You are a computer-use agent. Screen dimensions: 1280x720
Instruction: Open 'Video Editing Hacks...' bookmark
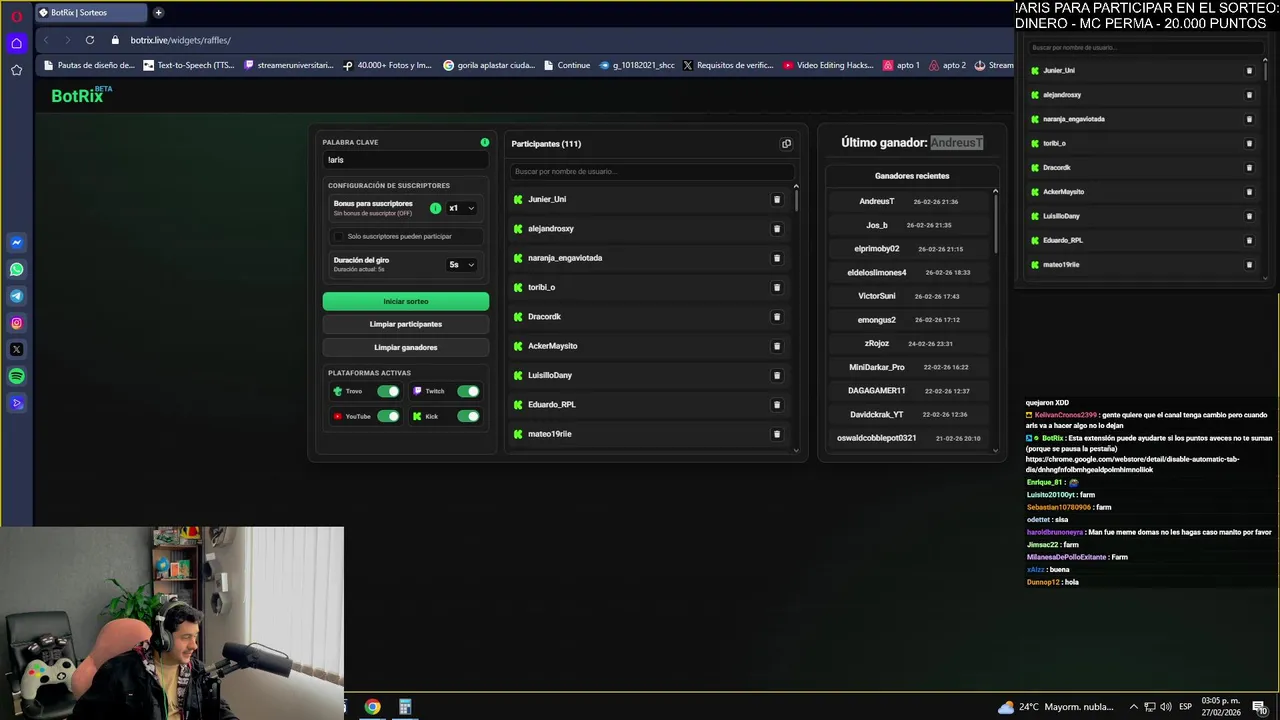tap(828, 66)
